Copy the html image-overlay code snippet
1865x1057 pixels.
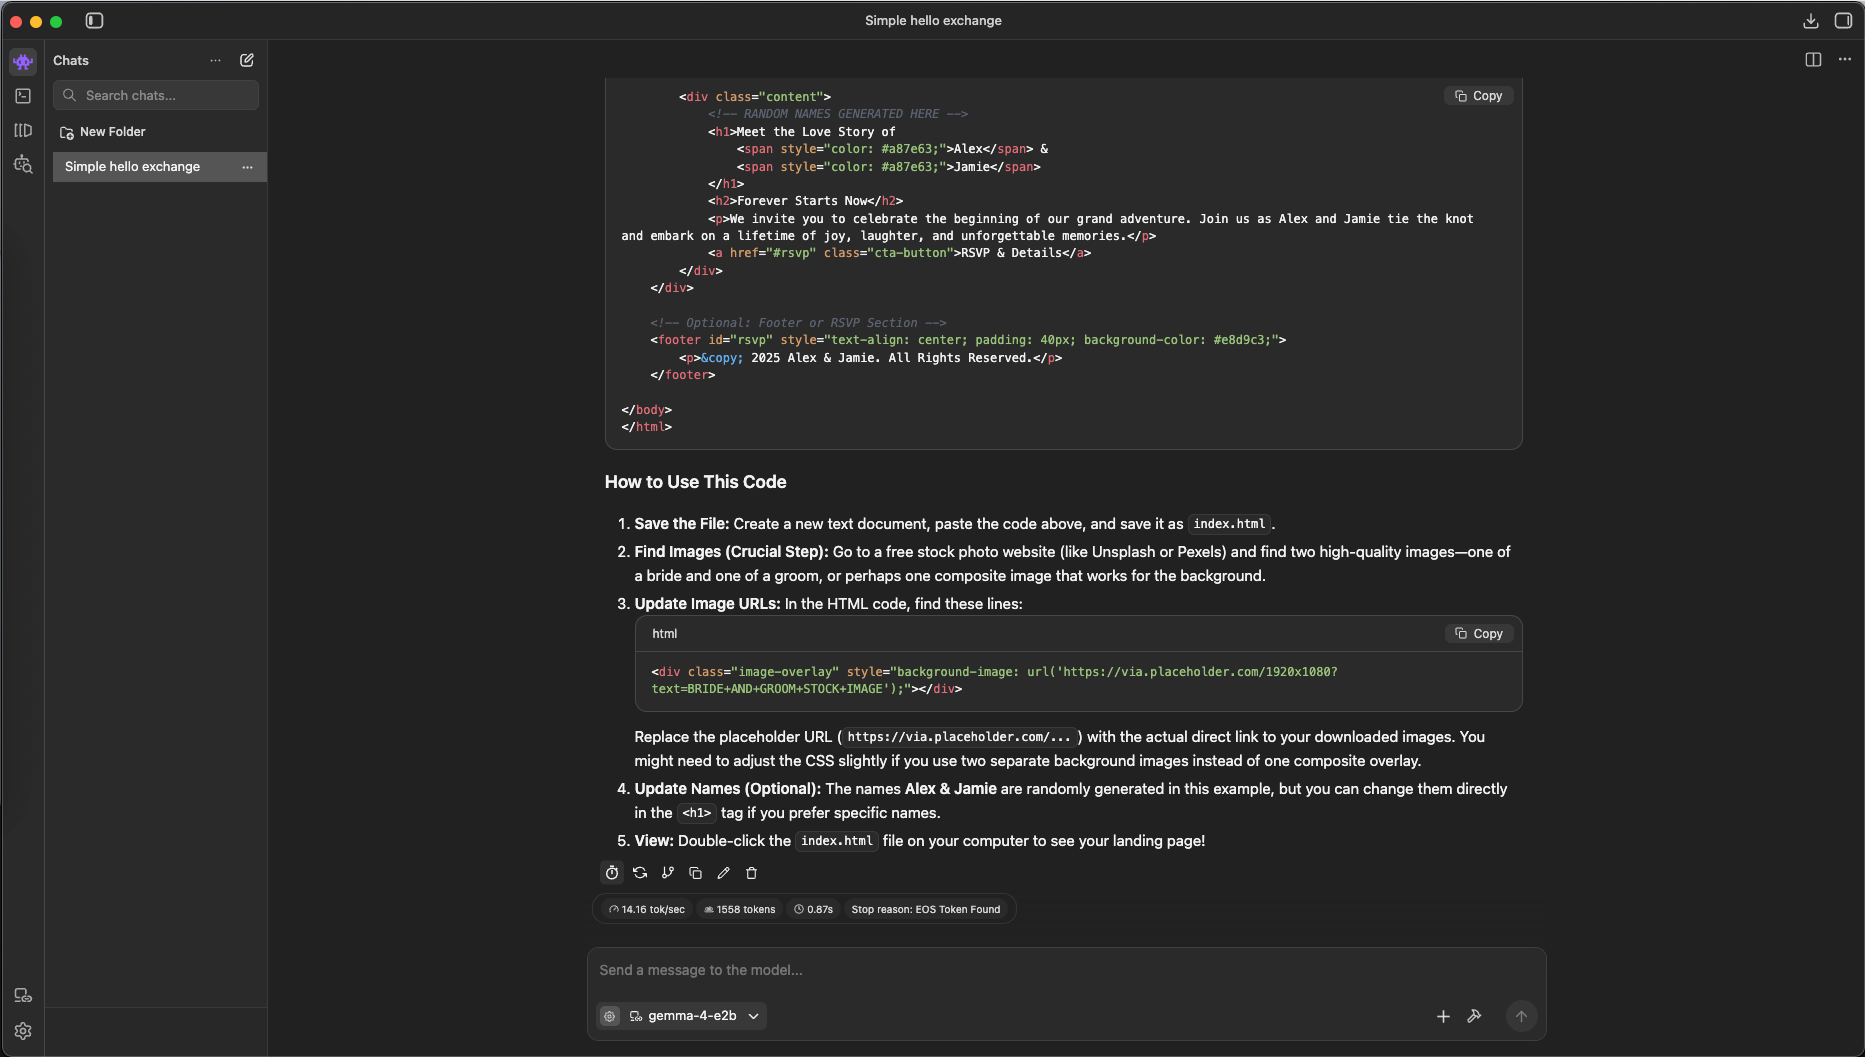pyautogui.click(x=1479, y=634)
